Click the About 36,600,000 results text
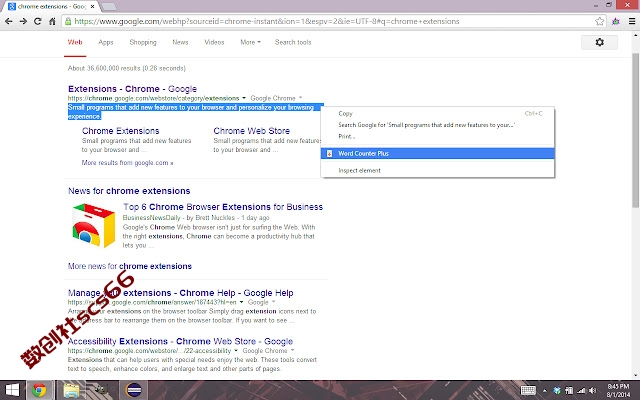This screenshot has height=400, width=640. 127,68
